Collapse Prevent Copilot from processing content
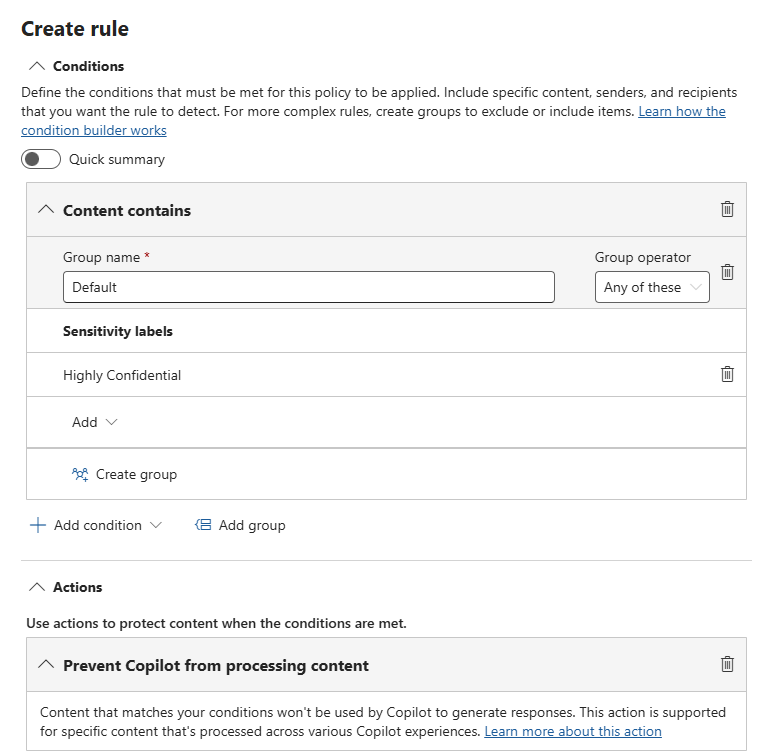 point(45,665)
